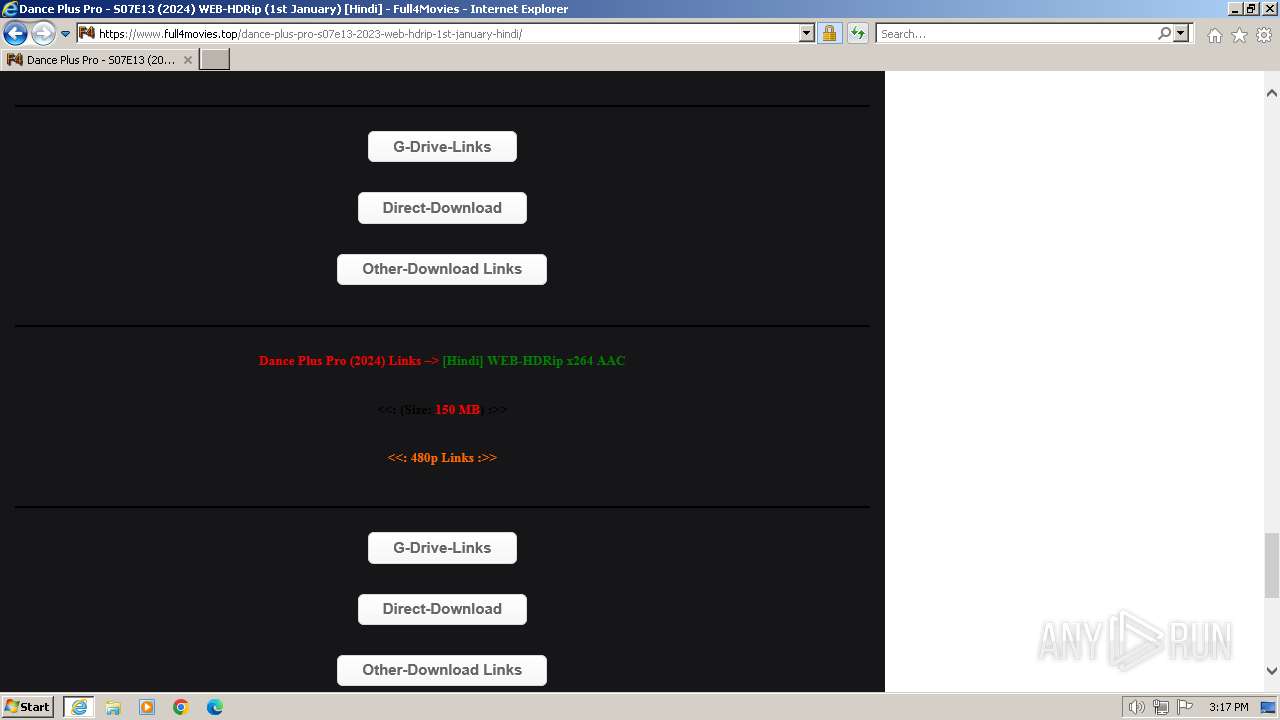This screenshot has height=720, width=1280.
Task: Click Internet Explorer taskbar icon
Action: click(x=79, y=707)
